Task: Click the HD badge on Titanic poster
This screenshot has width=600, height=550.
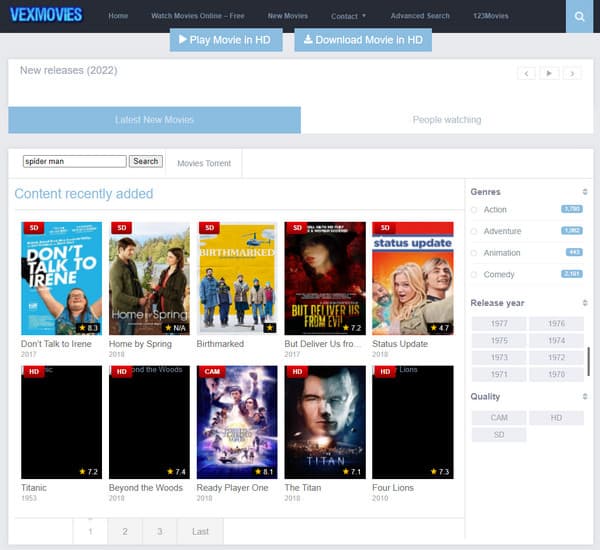Action: point(34,372)
